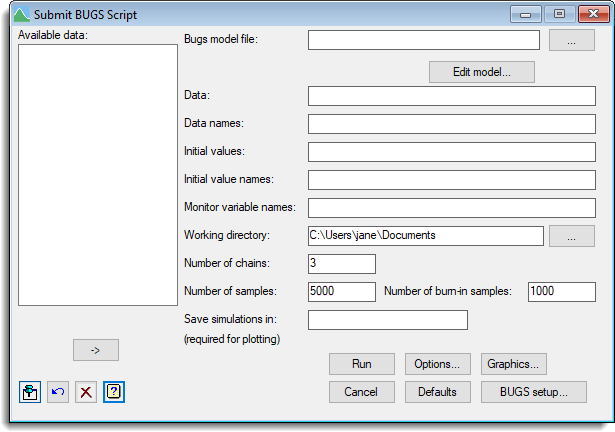Viewport: 615px width, 432px height.
Task: Click the pin dialog icon
Action: click(x=30, y=392)
